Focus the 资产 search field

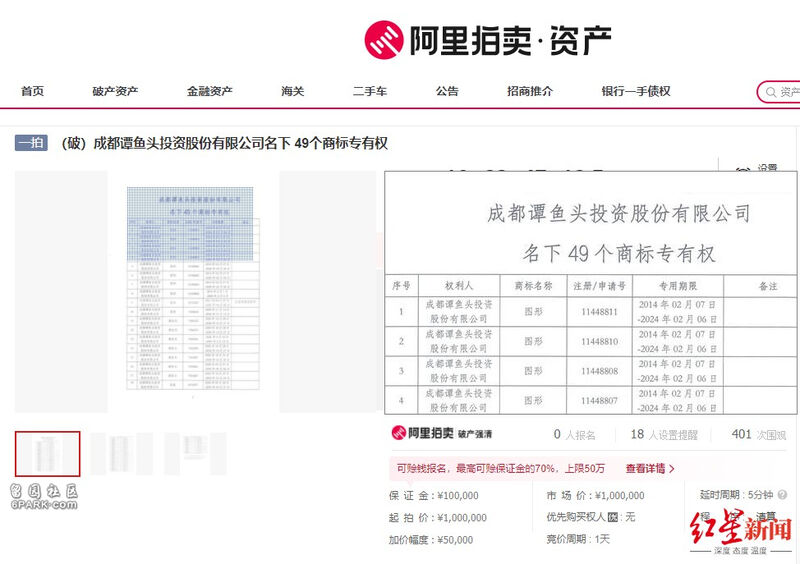click(779, 92)
